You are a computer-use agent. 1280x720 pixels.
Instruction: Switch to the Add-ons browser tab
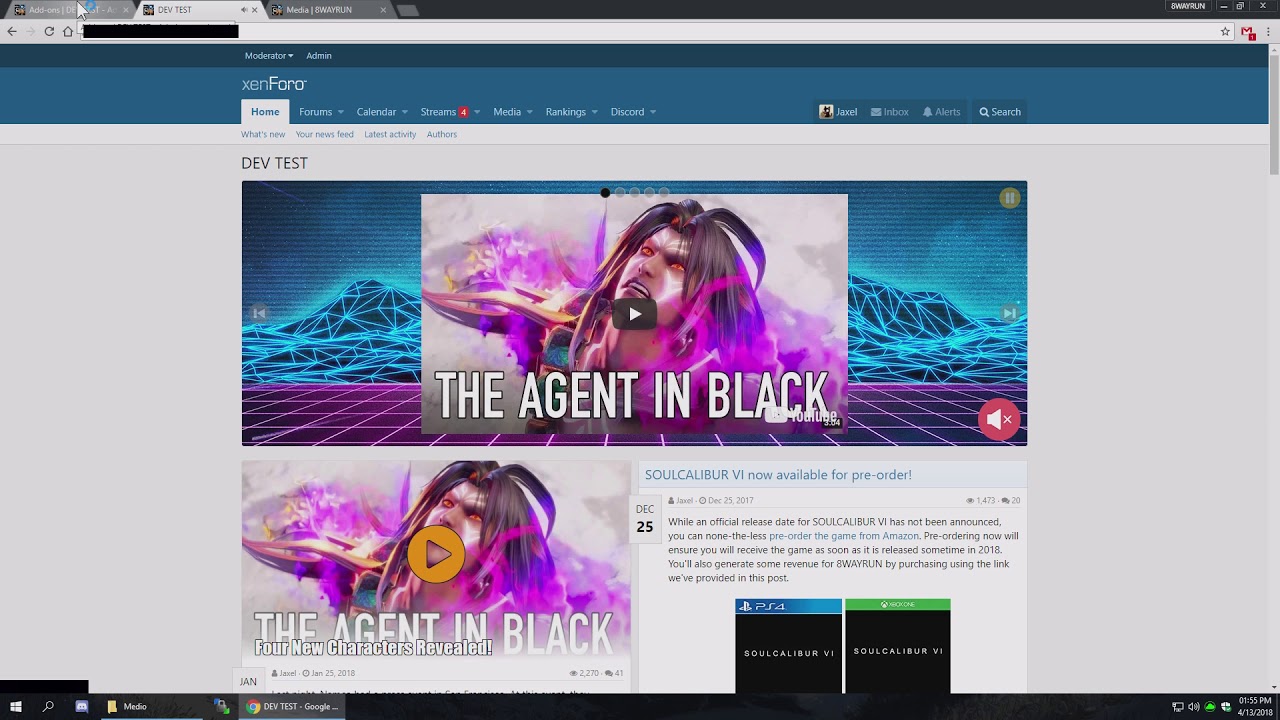pos(68,10)
